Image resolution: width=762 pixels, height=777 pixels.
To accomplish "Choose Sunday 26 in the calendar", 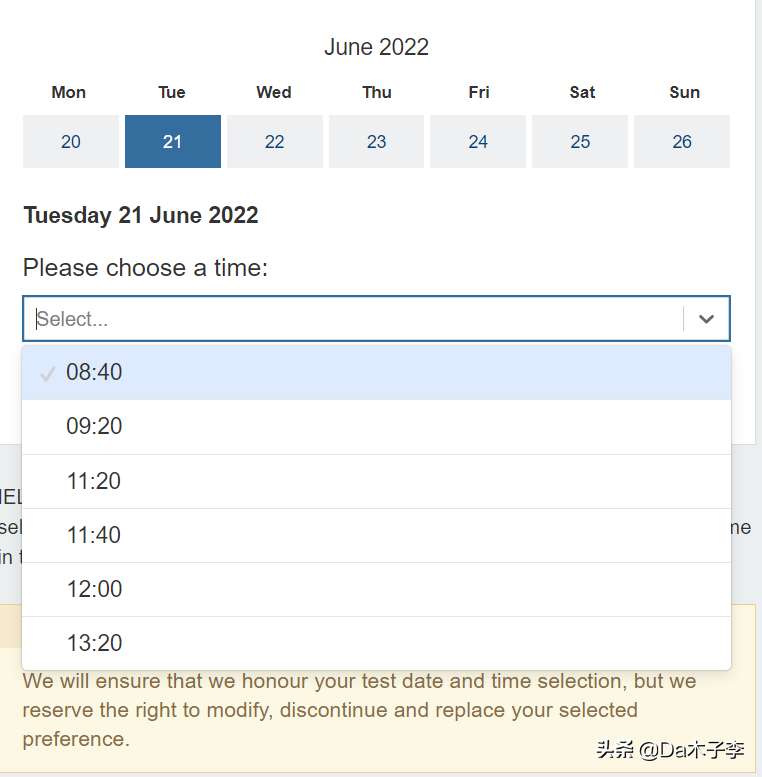I will coord(682,142).
